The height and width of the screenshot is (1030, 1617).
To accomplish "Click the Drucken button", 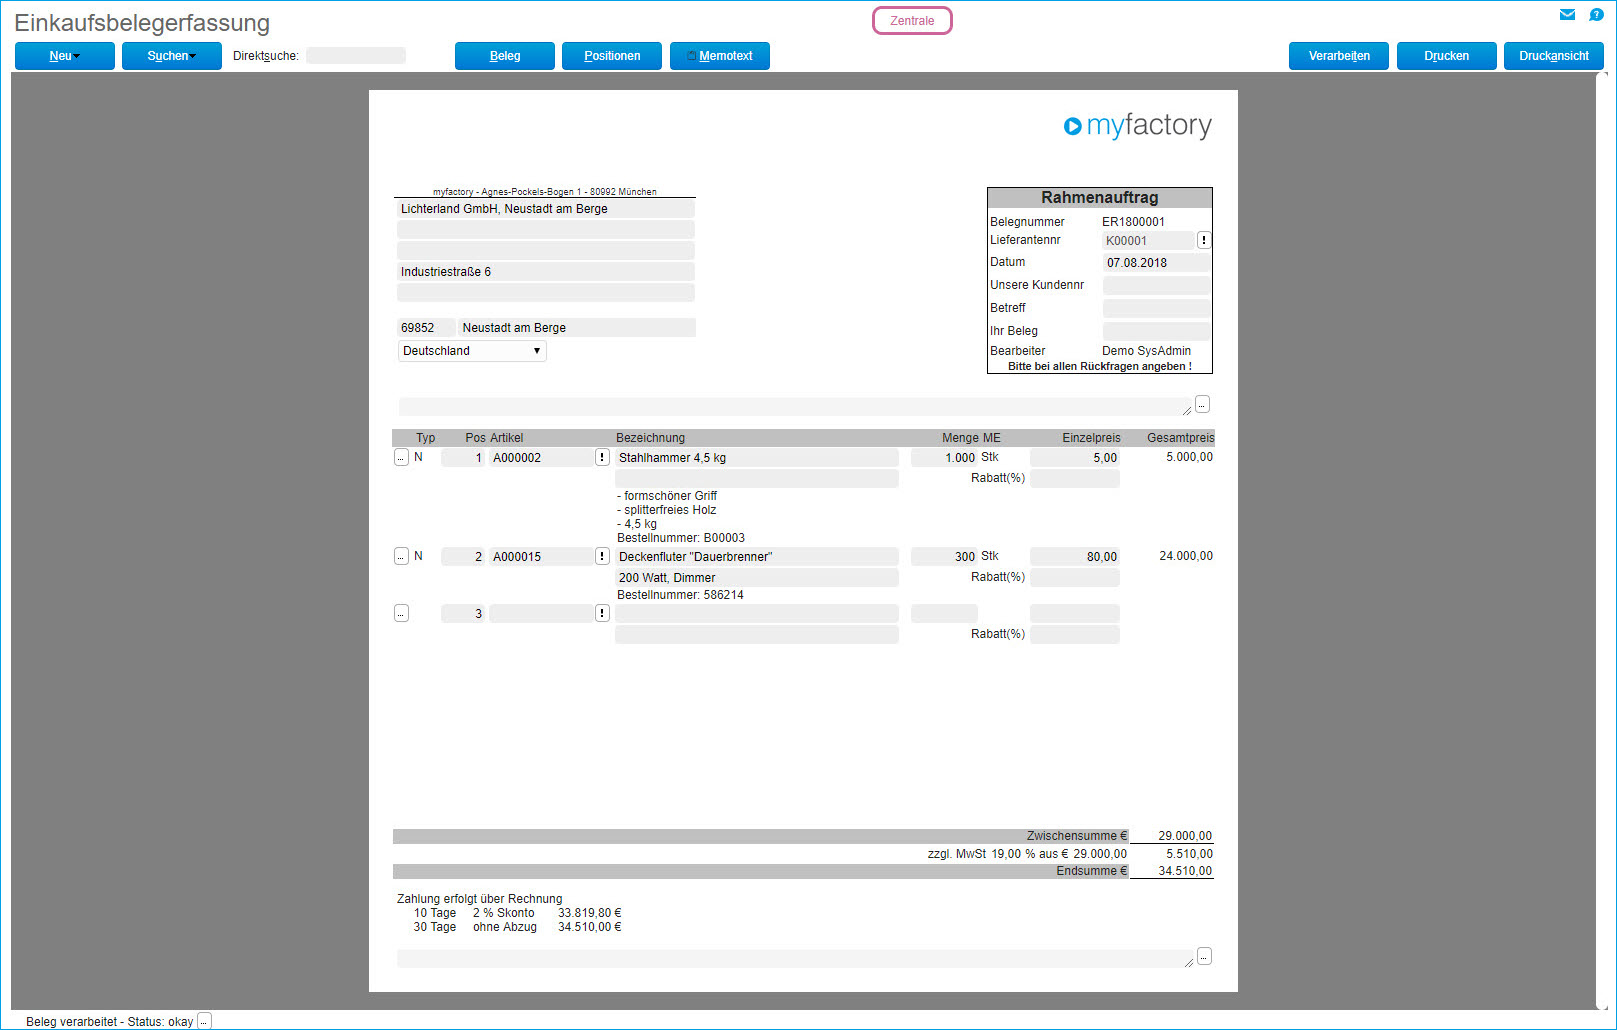I will 1447,56.
